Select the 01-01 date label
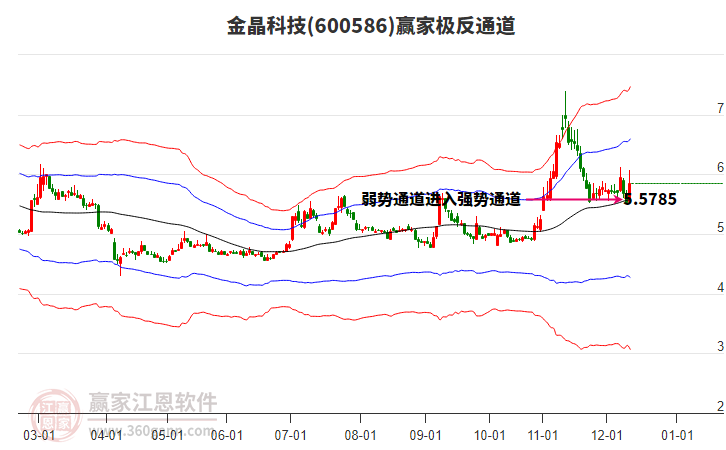This screenshot has width=726, height=450. click(x=677, y=435)
